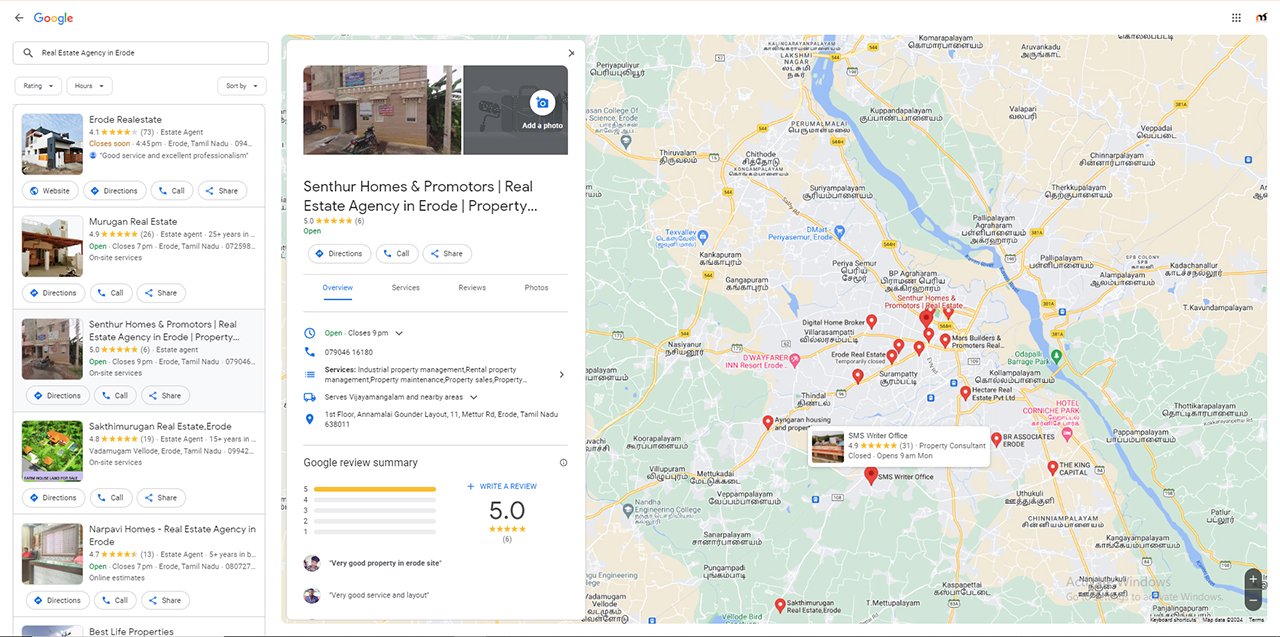Screen dimensions: 1280x637
Task: Open the map Terms link
Action: [x=1256, y=620]
